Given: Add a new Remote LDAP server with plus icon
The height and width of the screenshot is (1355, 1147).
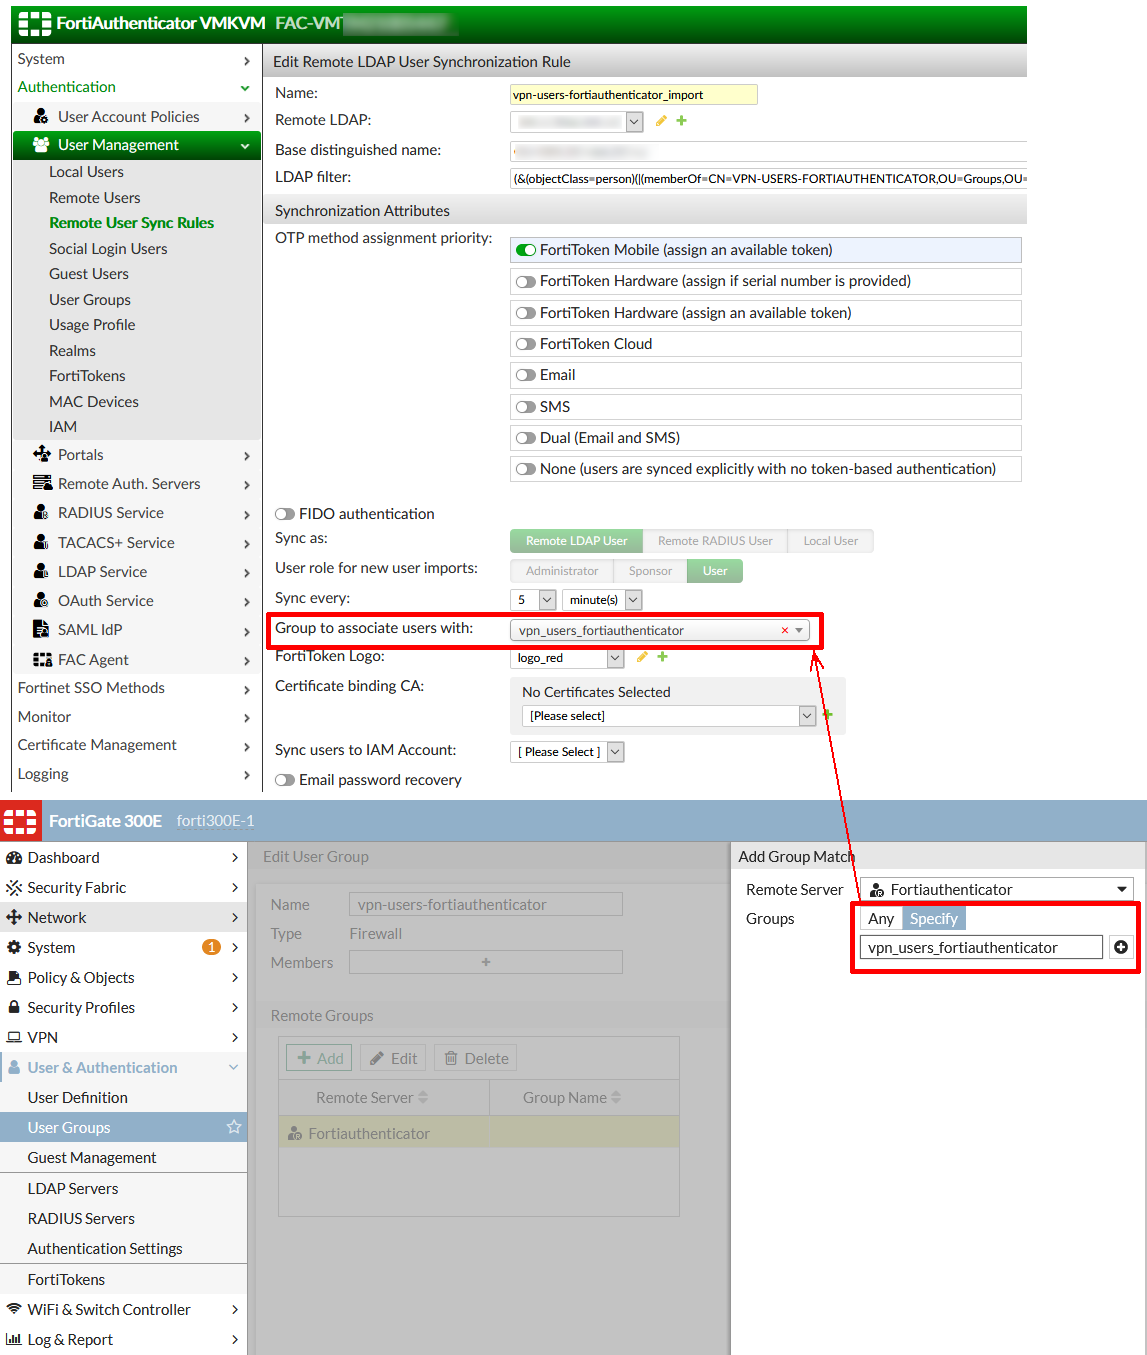Looking at the screenshot, I should click(x=681, y=120).
